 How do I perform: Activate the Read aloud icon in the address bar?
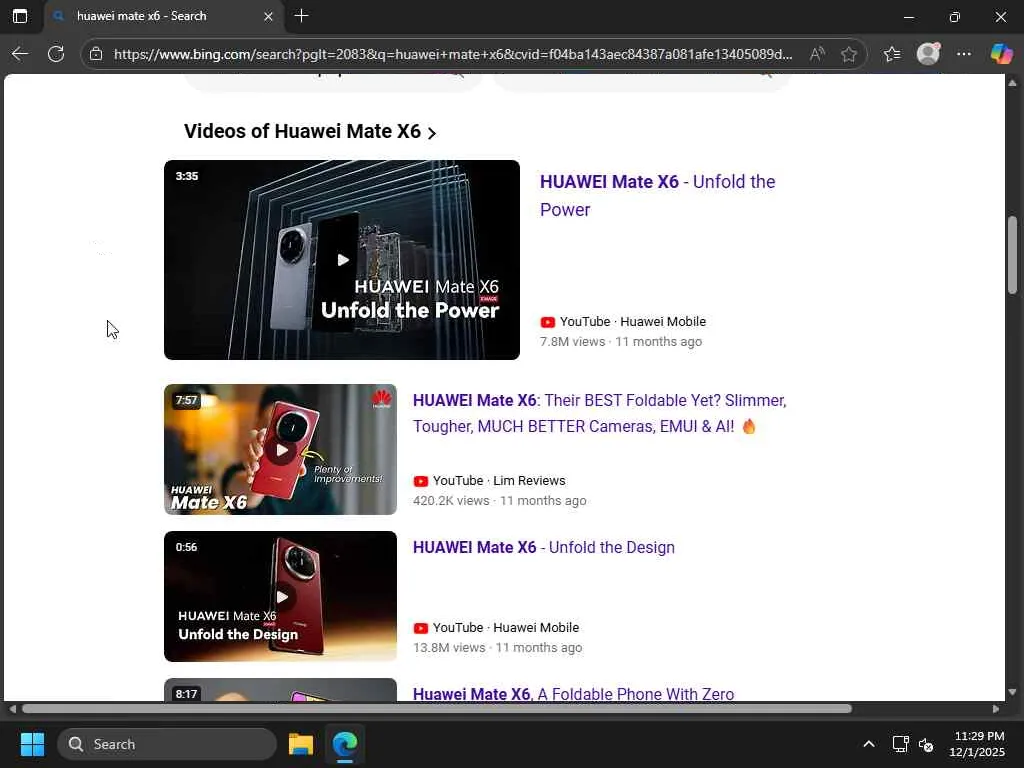coord(817,54)
